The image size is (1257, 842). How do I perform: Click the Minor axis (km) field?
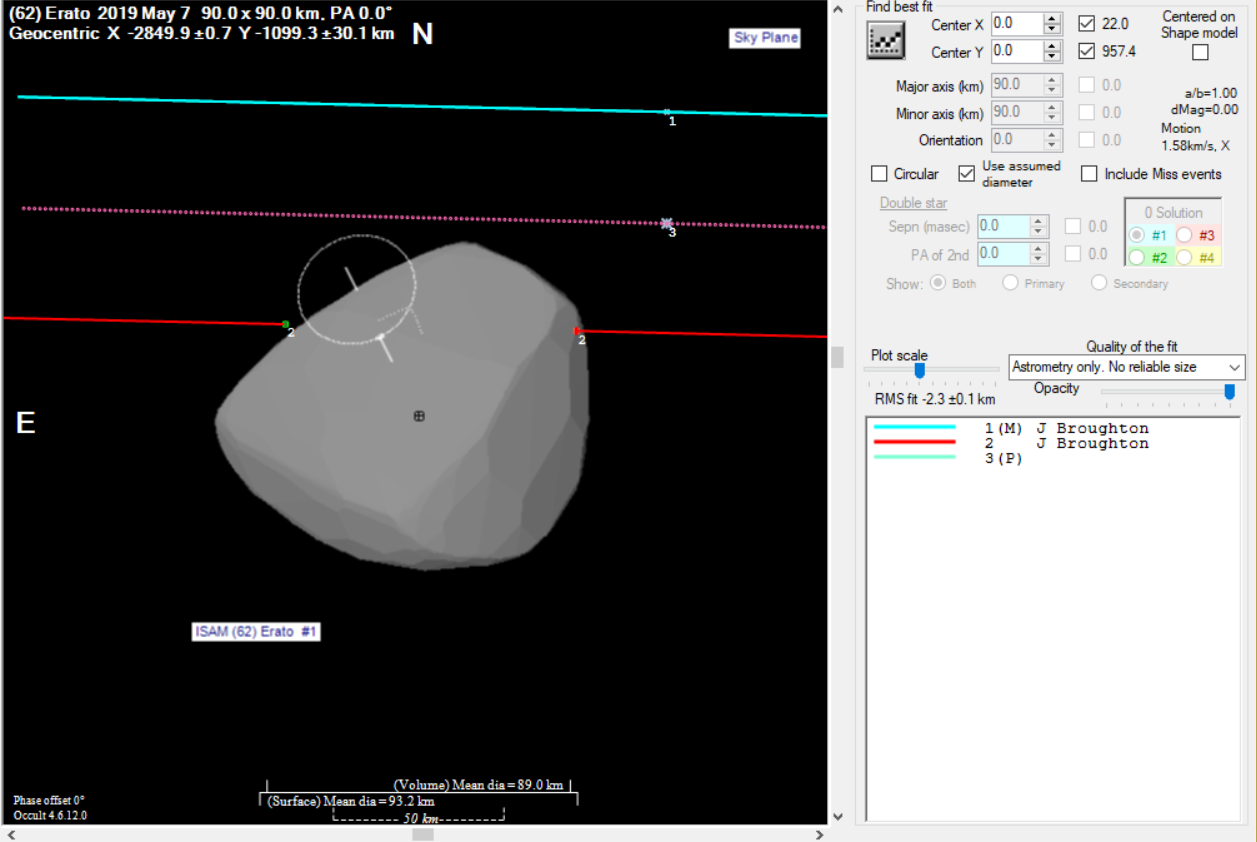tap(1017, 113)
